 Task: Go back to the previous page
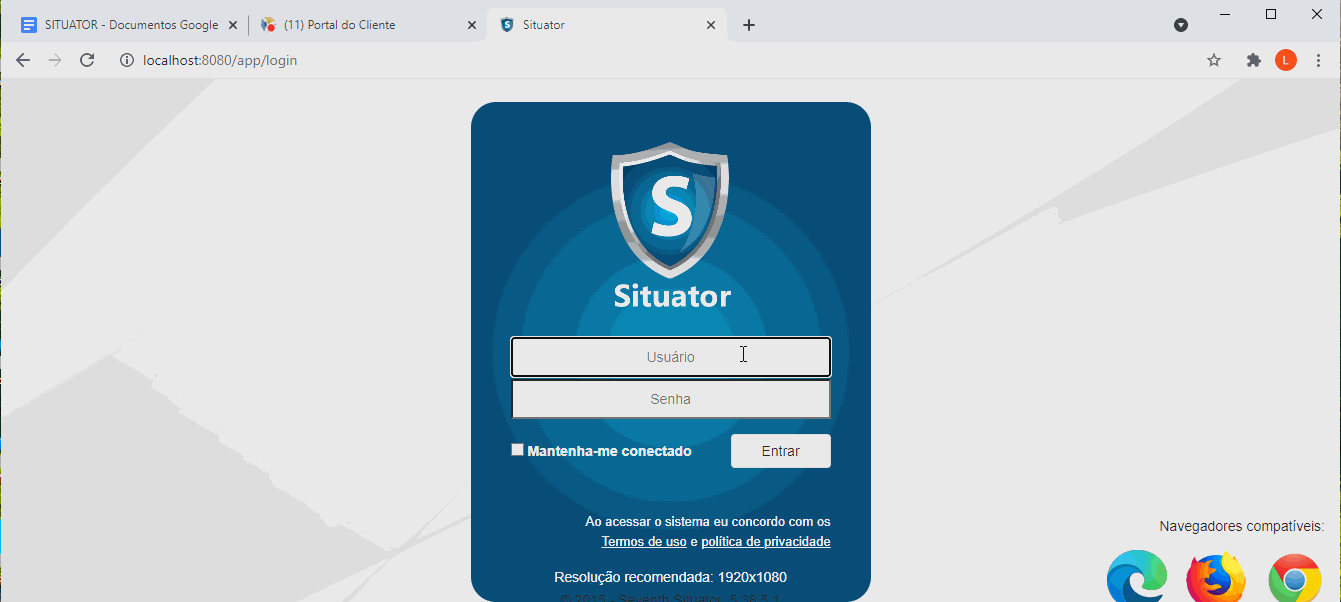(x=23, y=60)
